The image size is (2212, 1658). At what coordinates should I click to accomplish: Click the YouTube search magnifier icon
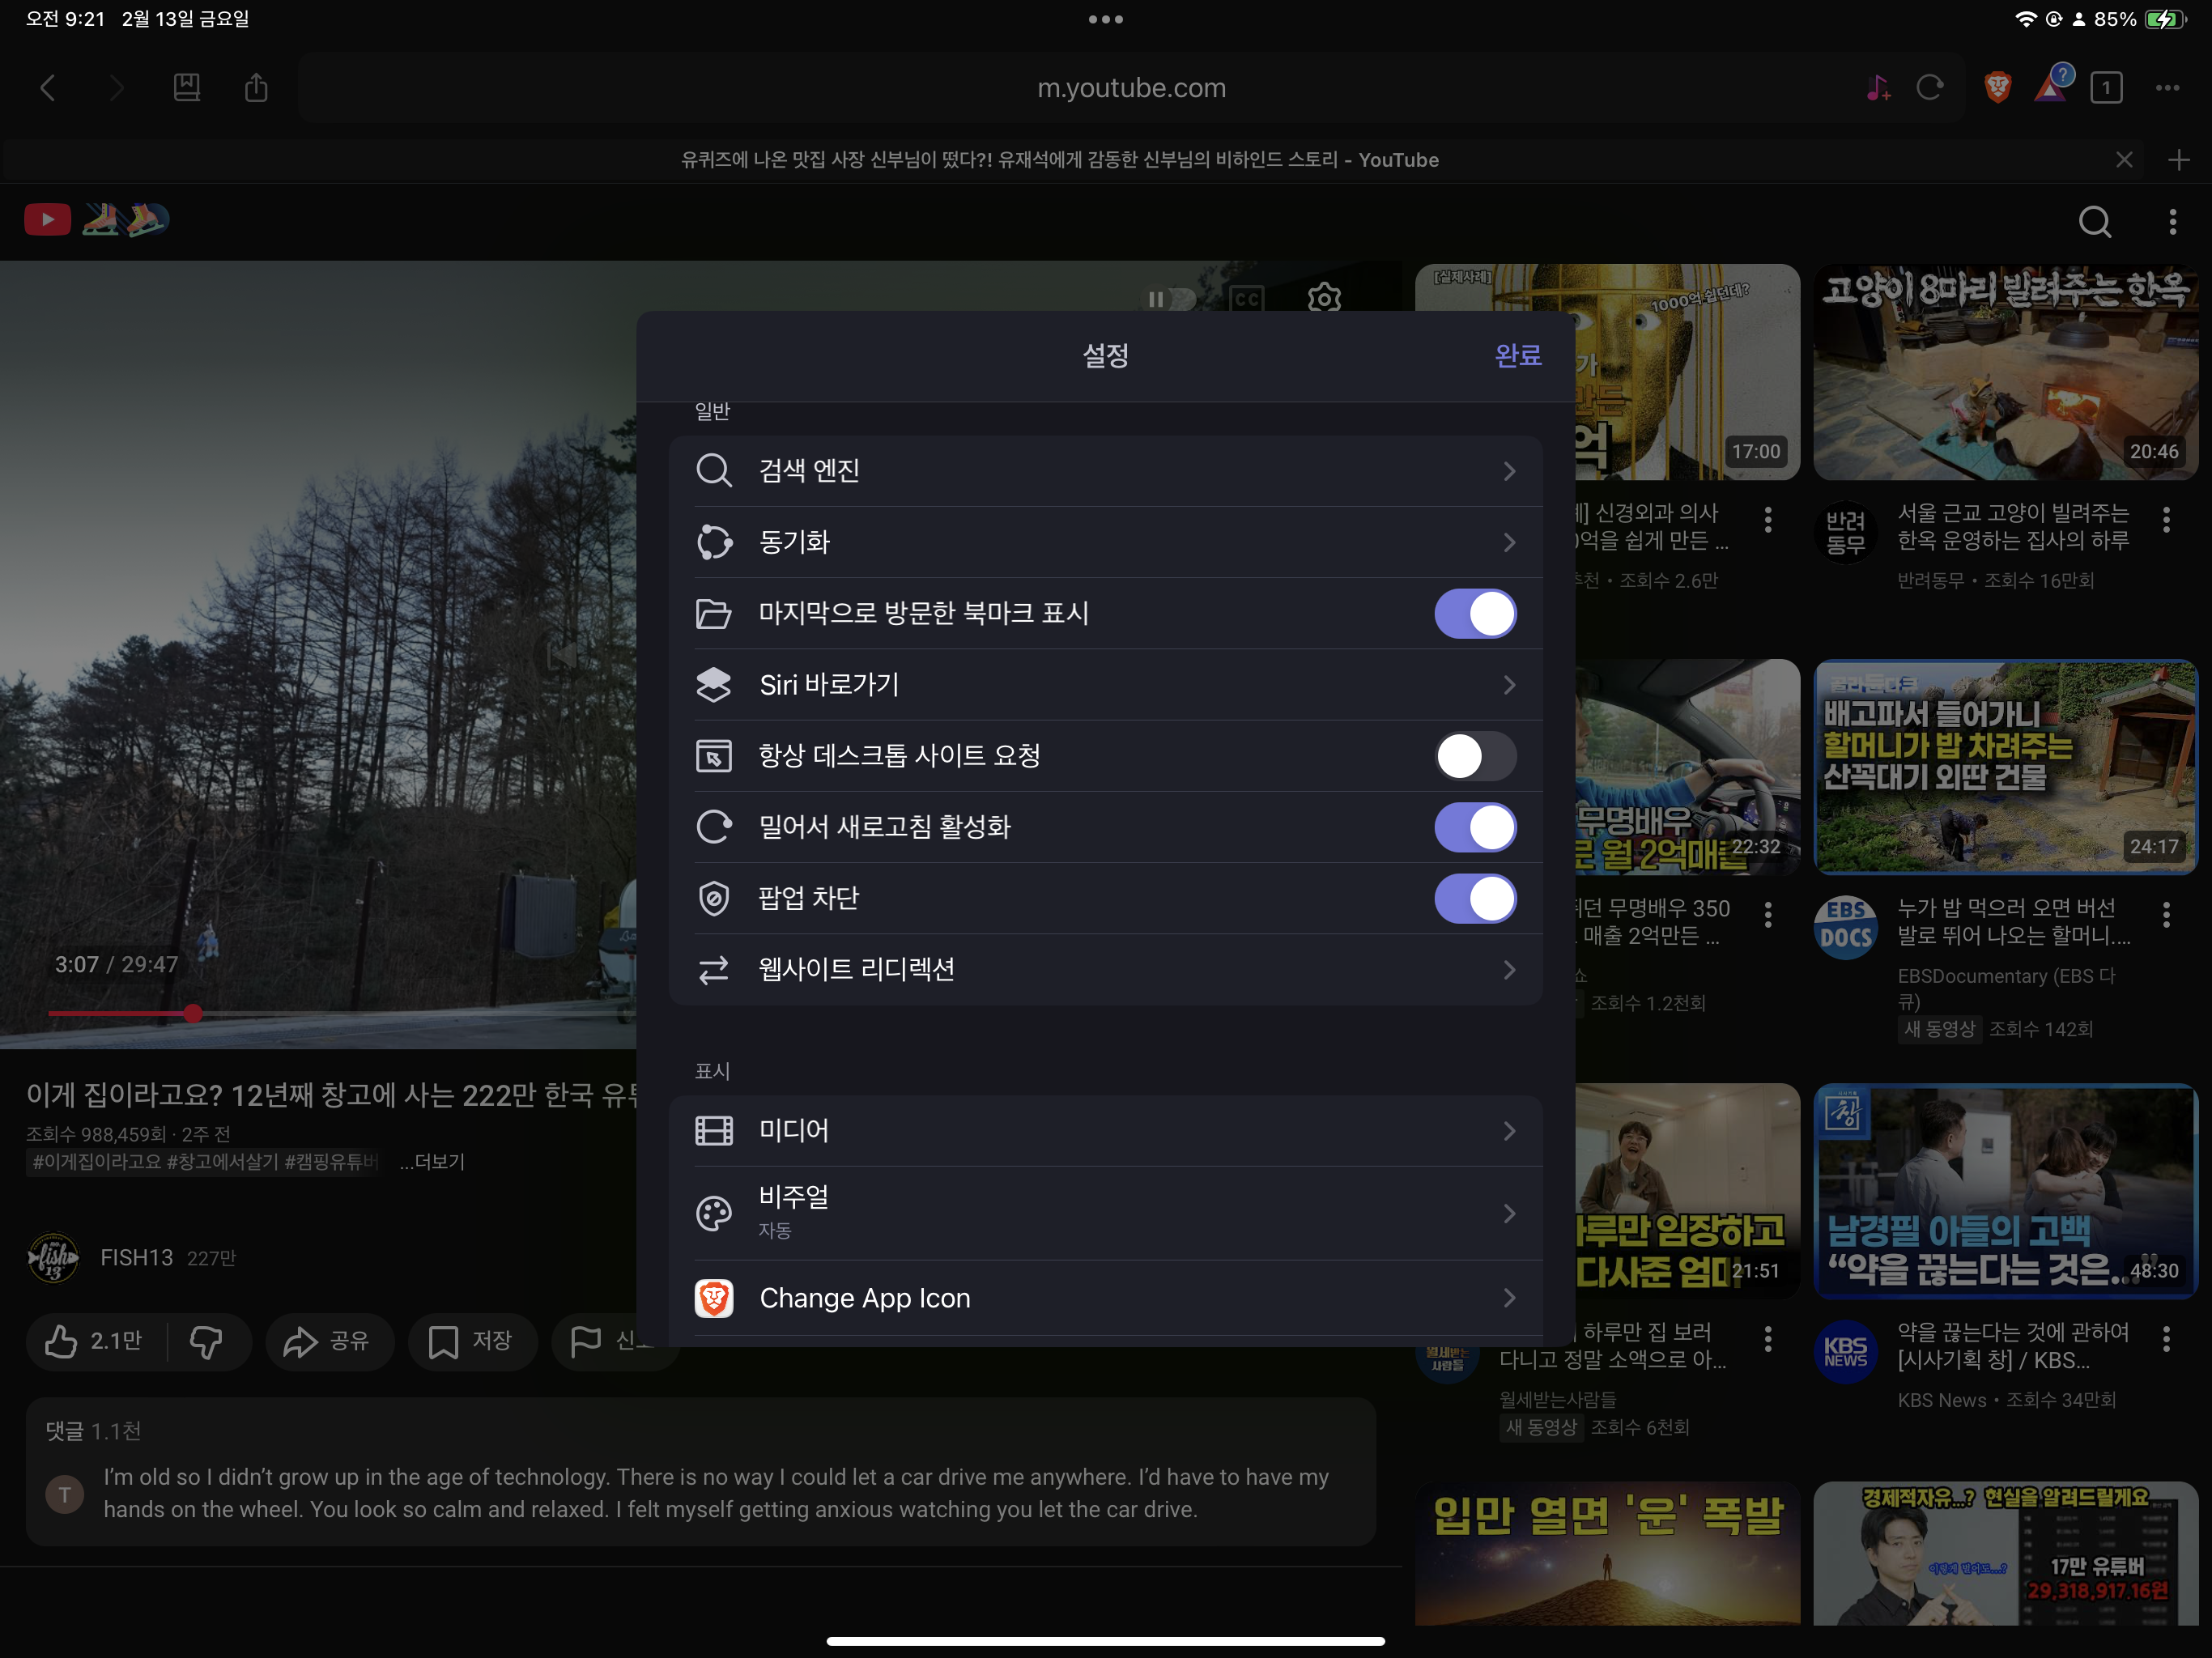[2094, 221]
